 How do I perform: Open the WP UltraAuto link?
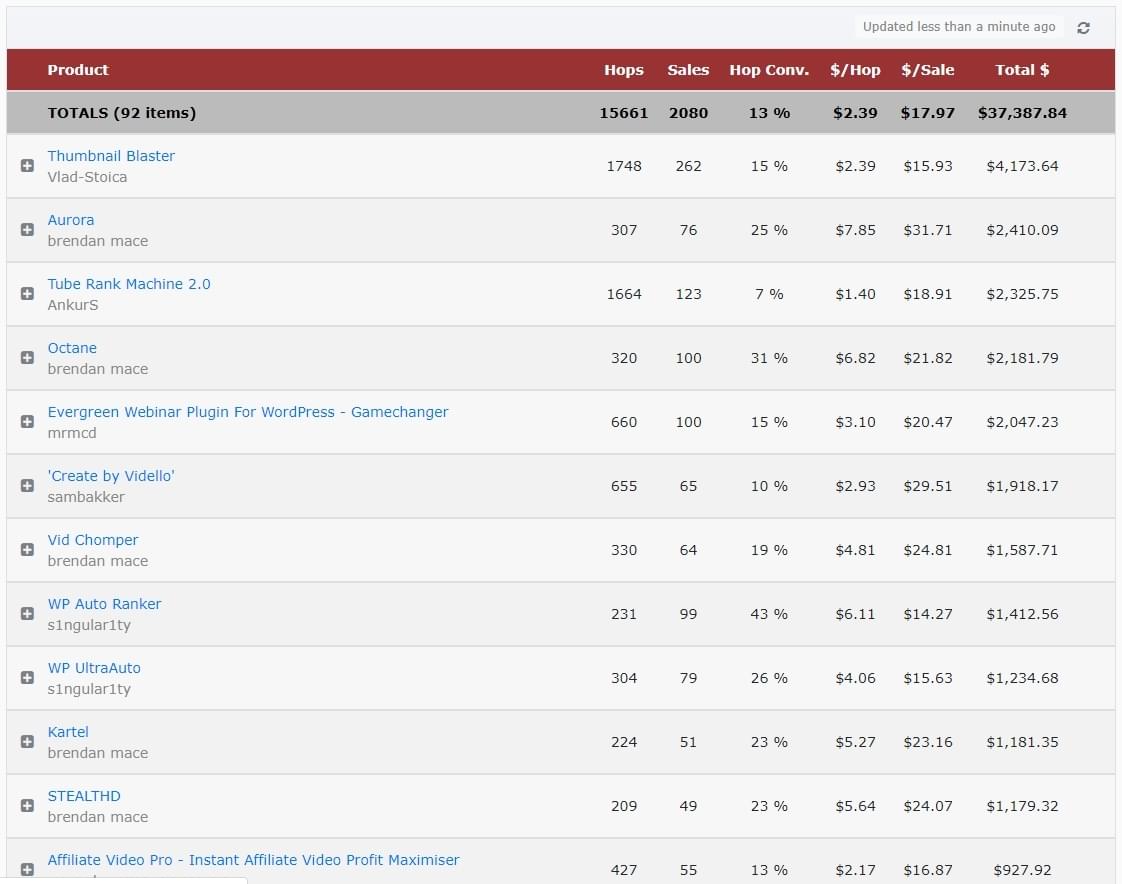94,668
